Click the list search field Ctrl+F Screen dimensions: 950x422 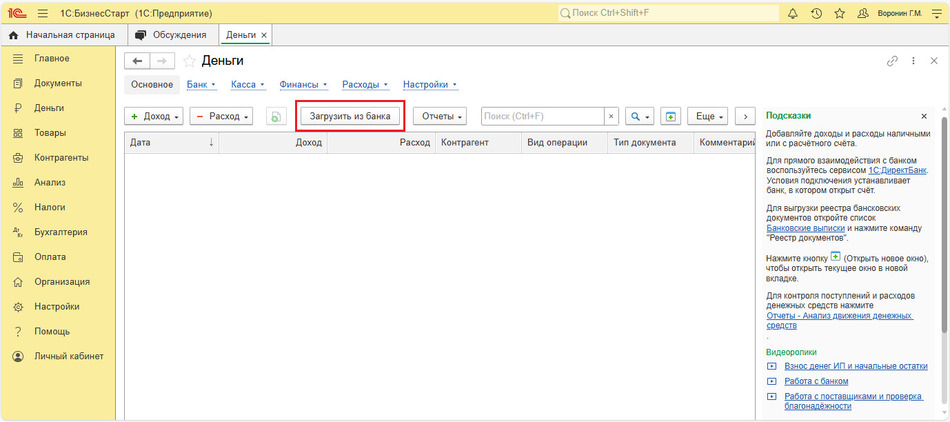(x=543, y=117)
